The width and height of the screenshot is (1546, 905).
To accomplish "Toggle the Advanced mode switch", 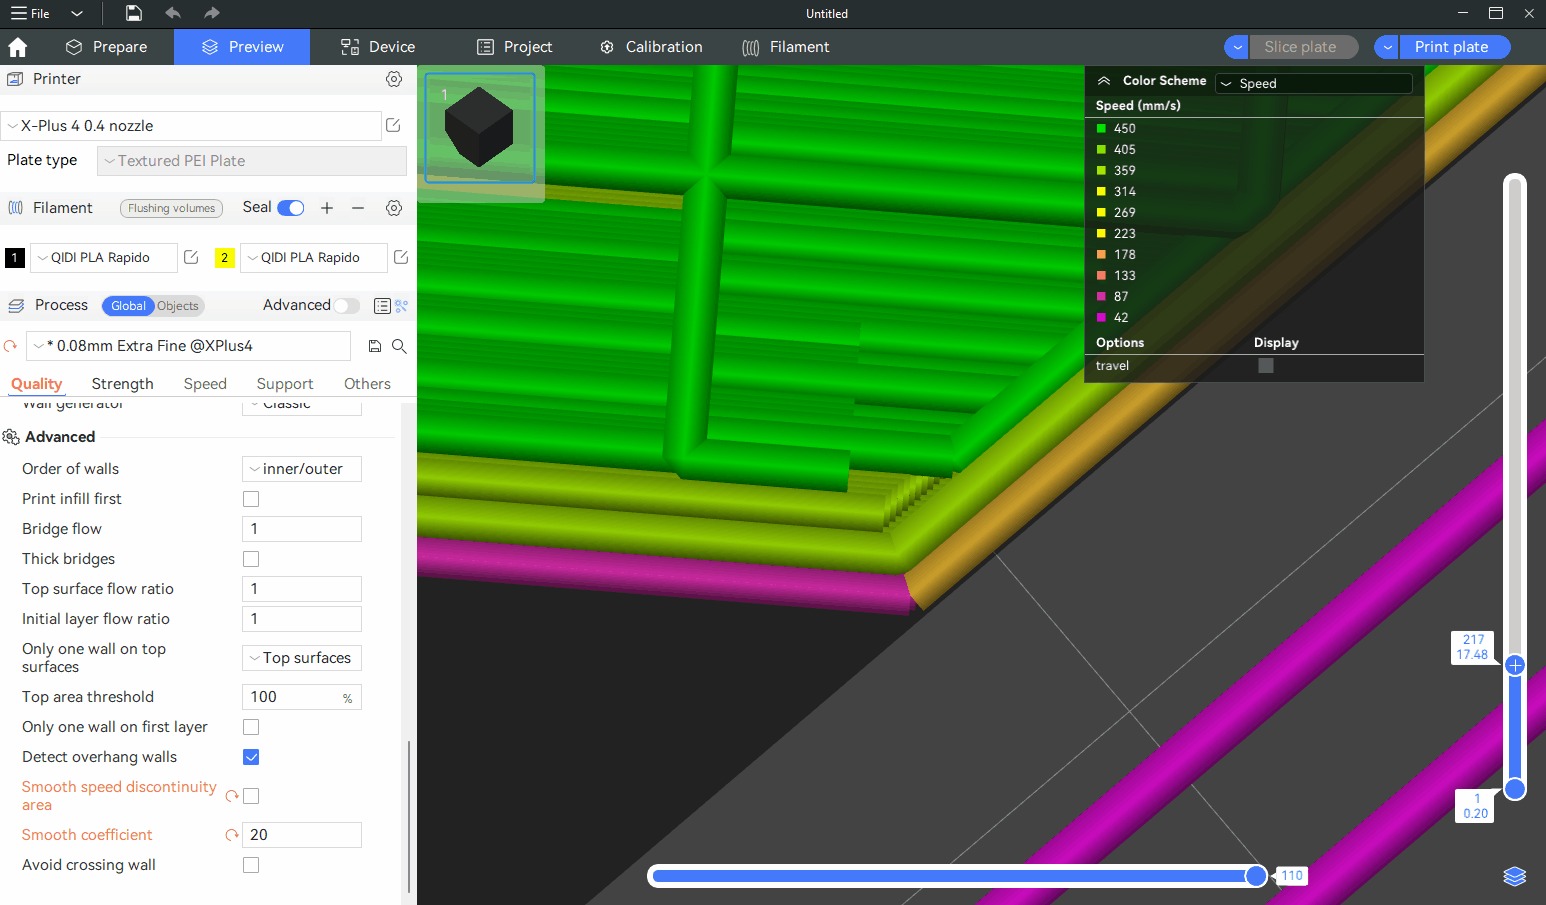I will click(x=346, y=306).
